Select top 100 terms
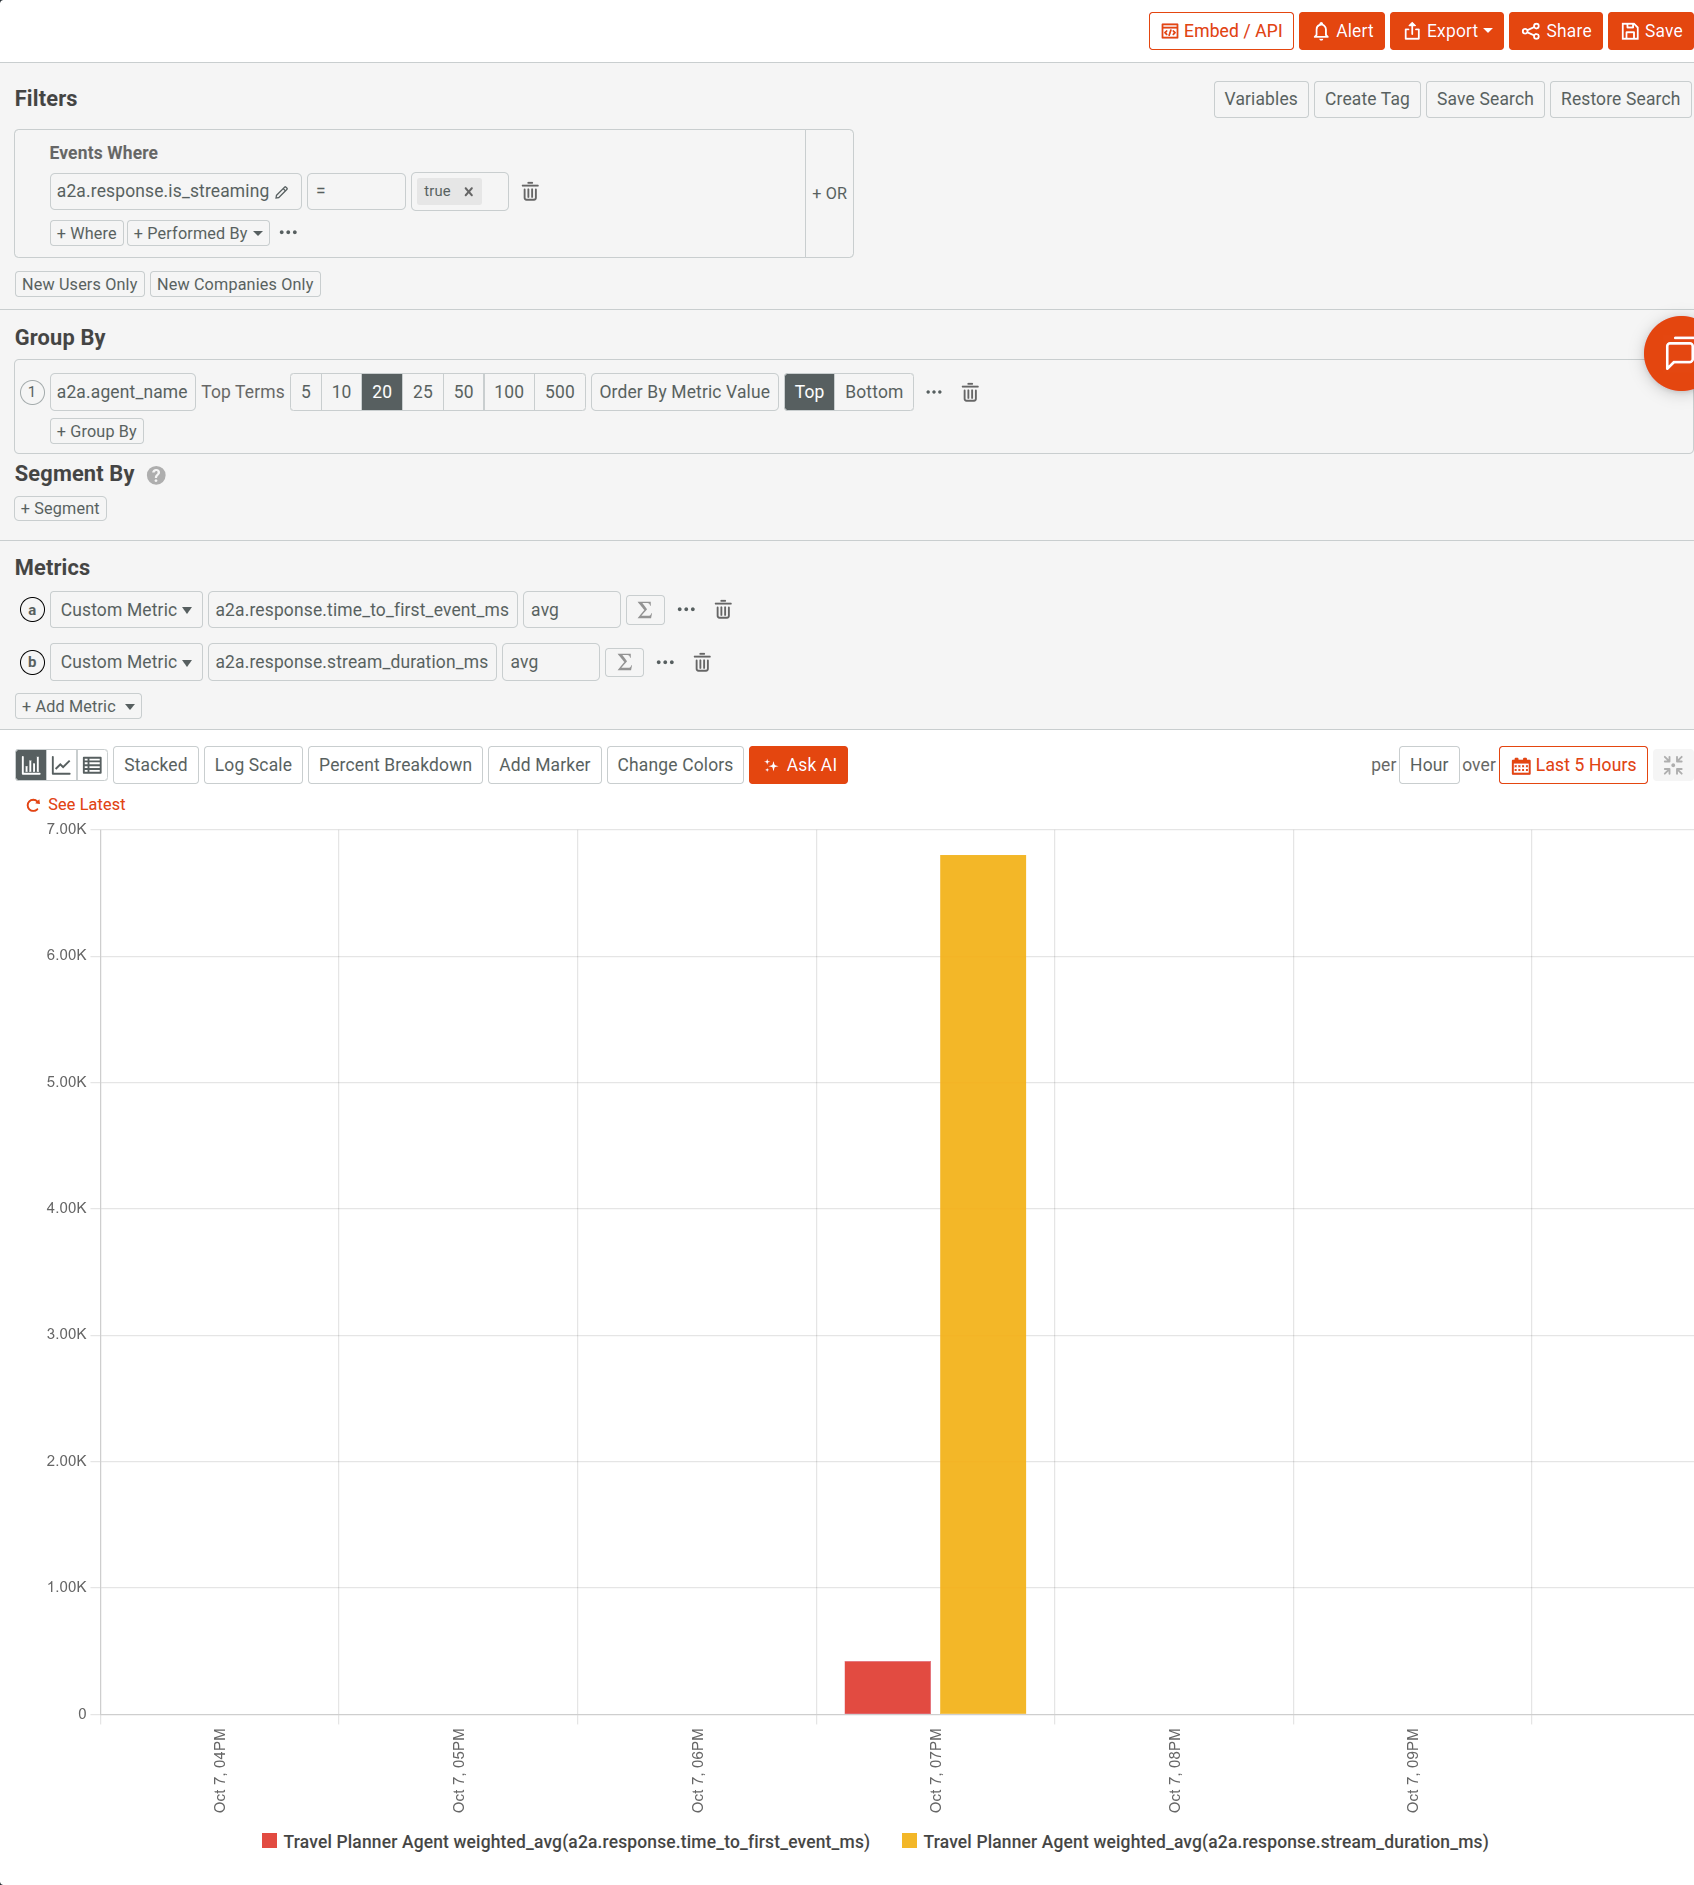 pos(509,392)
